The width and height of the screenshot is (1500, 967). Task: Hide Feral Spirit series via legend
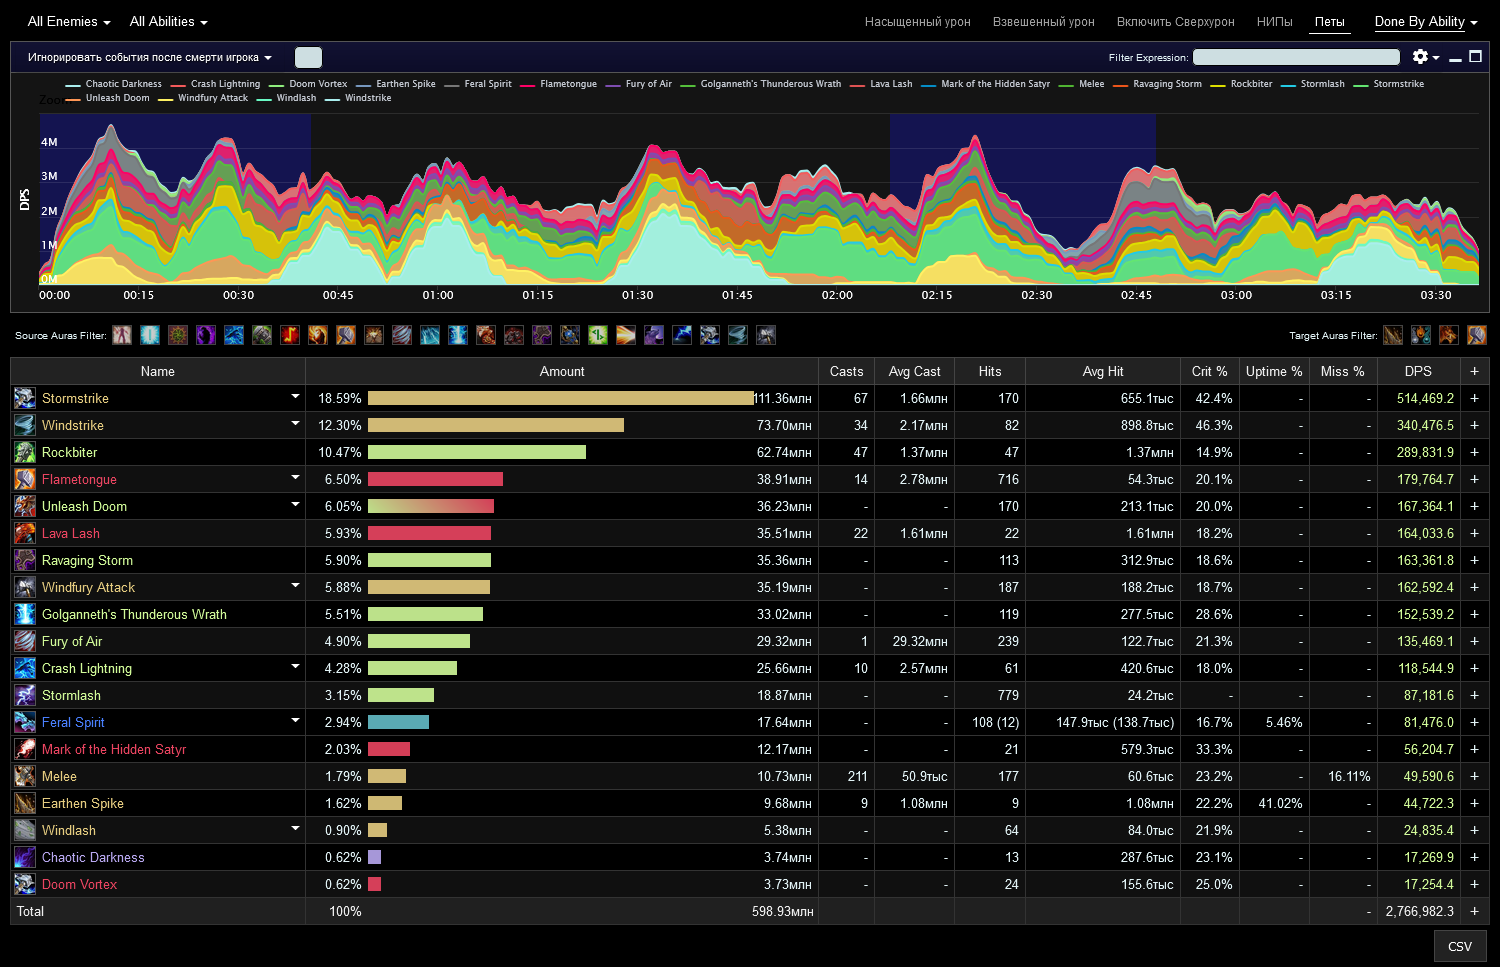pos(487,84)
